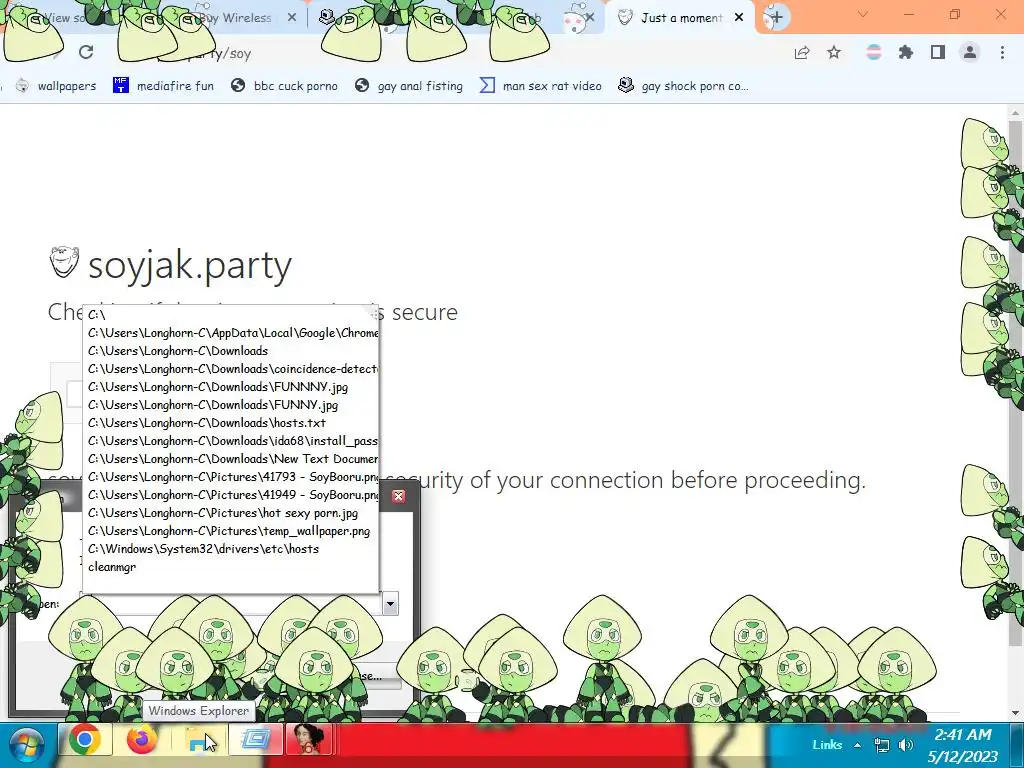This screenshot has height=768, width=1024.
Task: Select 41793 - SoyBooru.png entry
Action: [x=231, y=477]
